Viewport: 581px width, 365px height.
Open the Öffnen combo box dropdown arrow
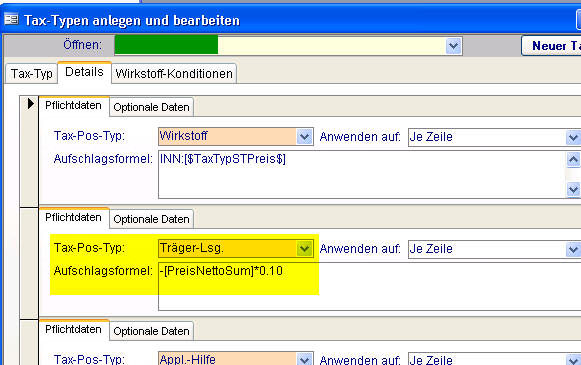(x=453, y=46)
